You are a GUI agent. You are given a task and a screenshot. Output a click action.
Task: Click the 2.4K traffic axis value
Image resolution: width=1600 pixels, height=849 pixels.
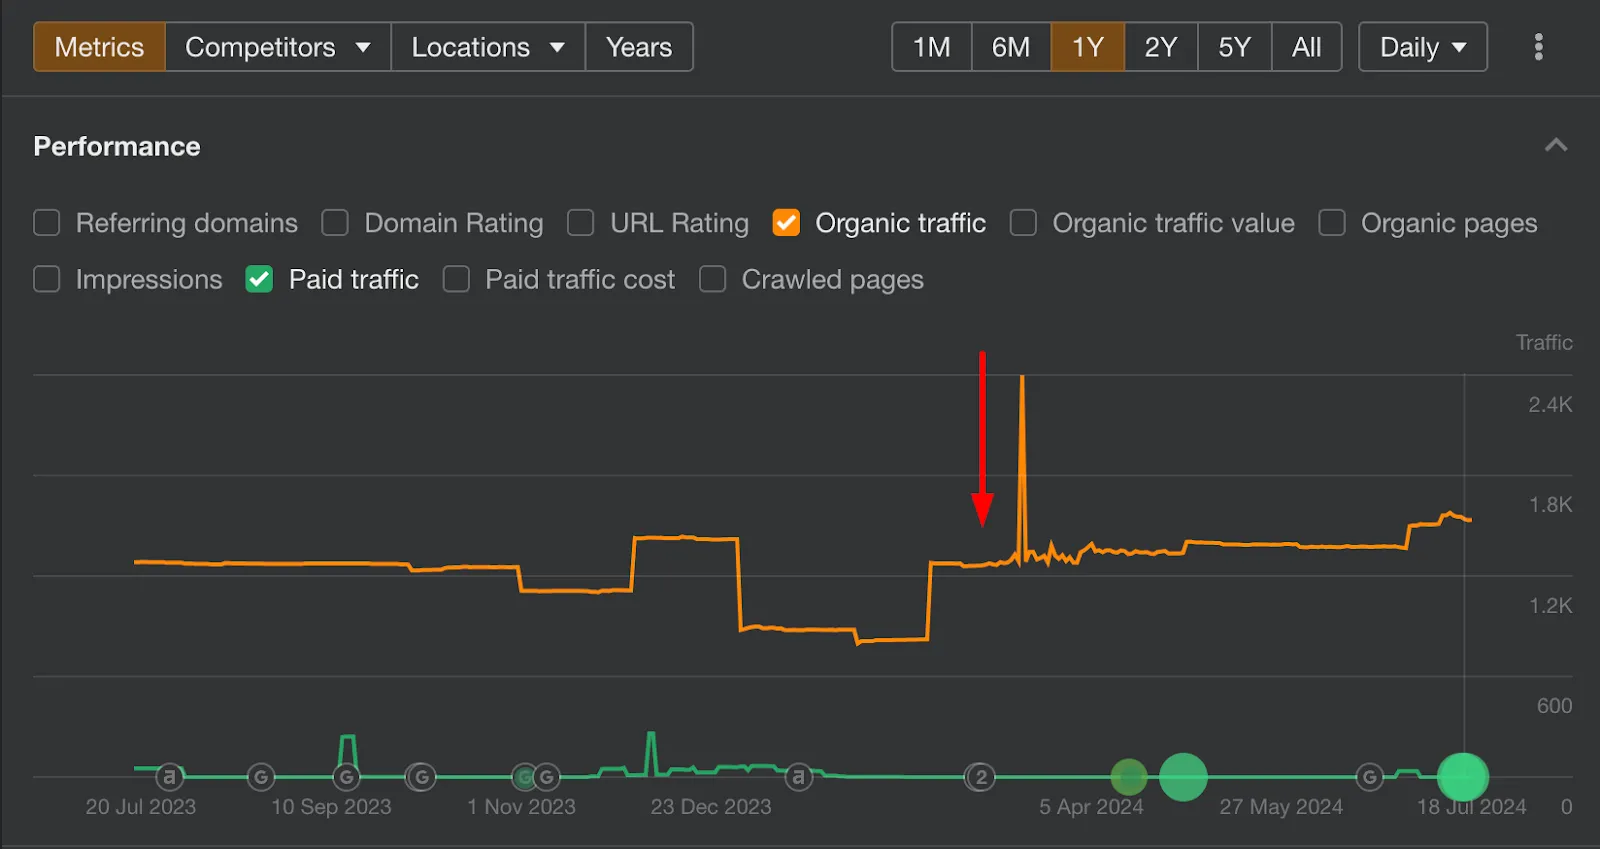pyautogui.click(x=1550, y=404)
